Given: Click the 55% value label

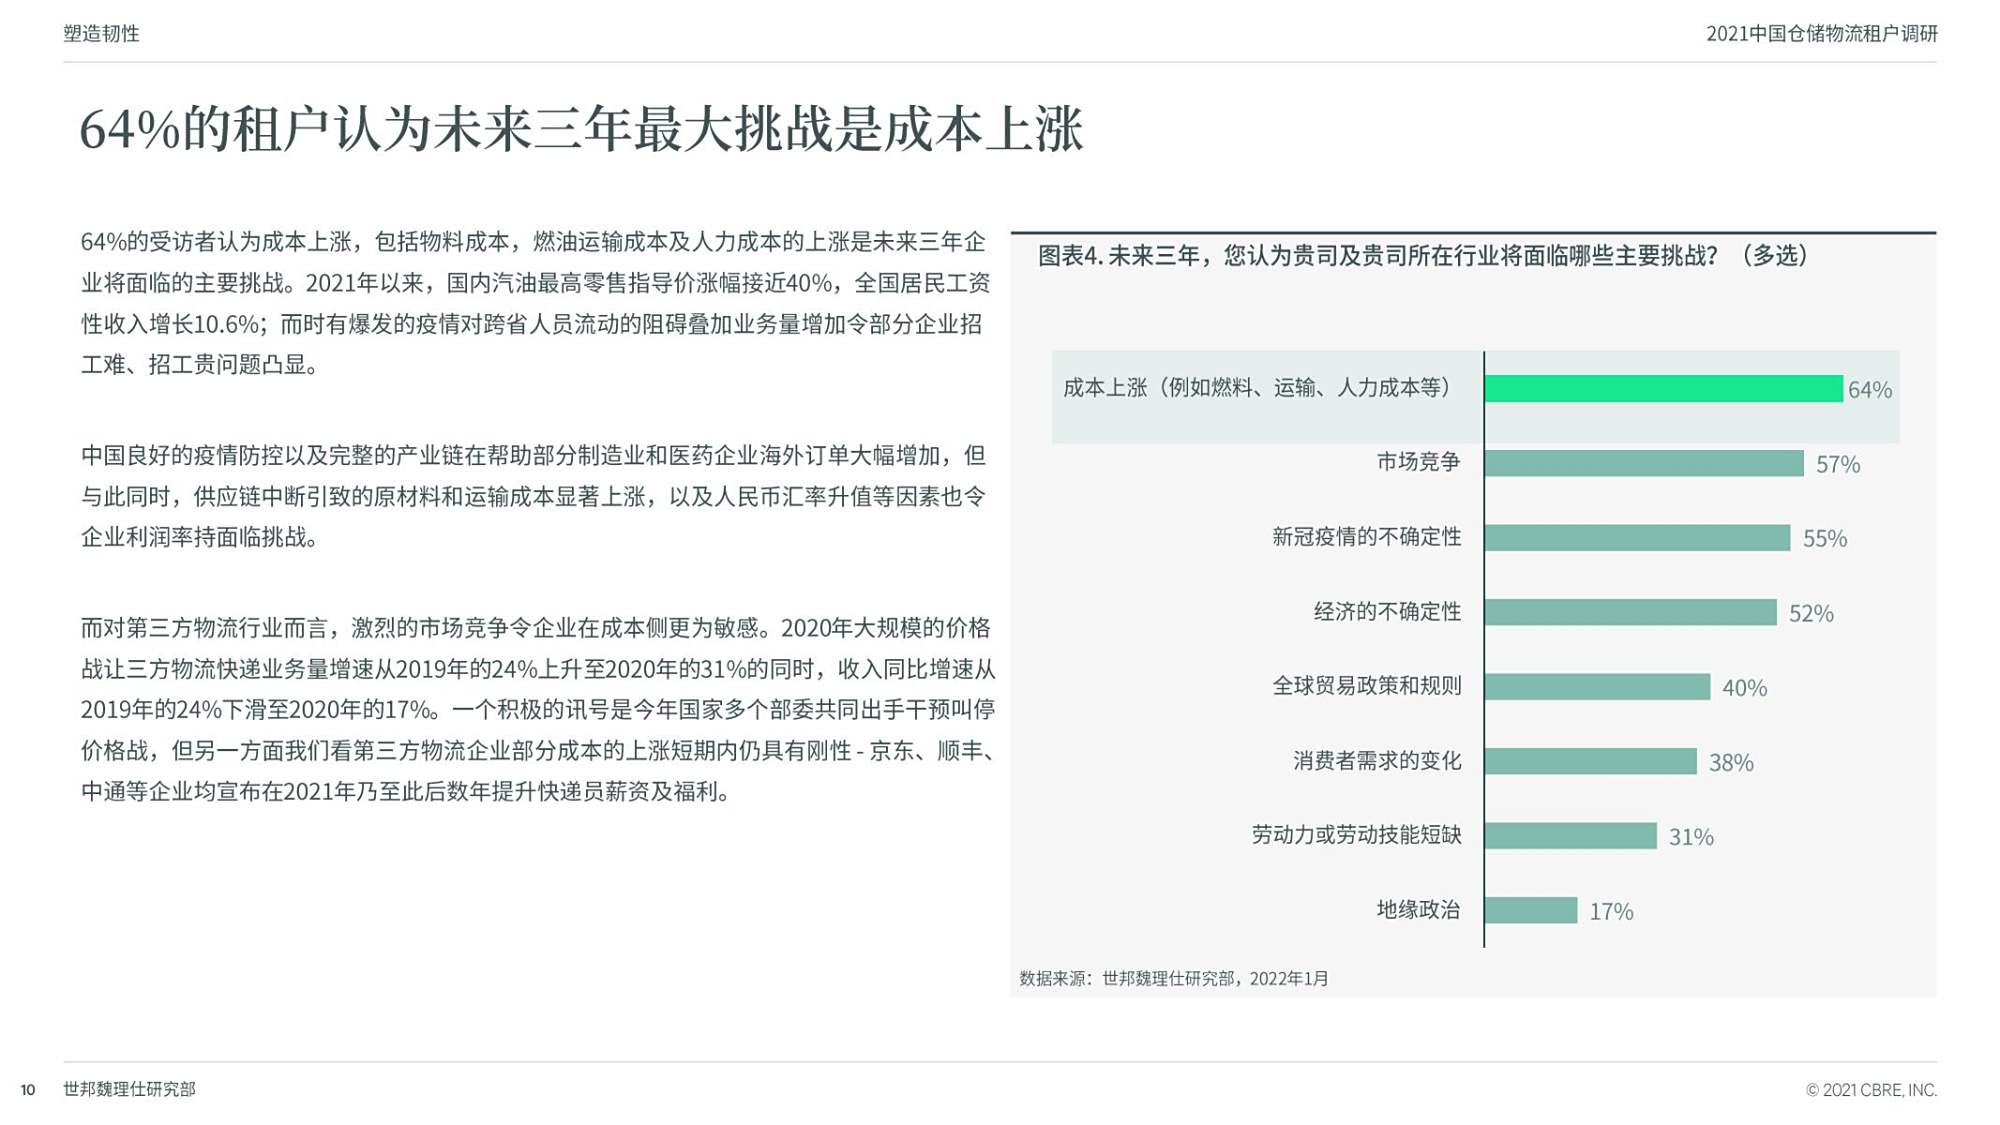Looking at the screenshot, I should click(1824, 539).
